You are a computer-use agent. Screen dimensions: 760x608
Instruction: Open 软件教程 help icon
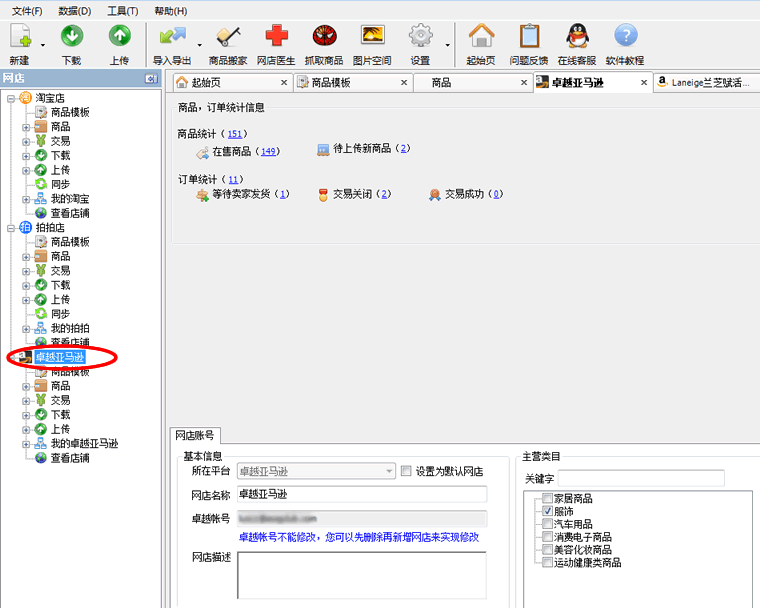click(626, 36)
